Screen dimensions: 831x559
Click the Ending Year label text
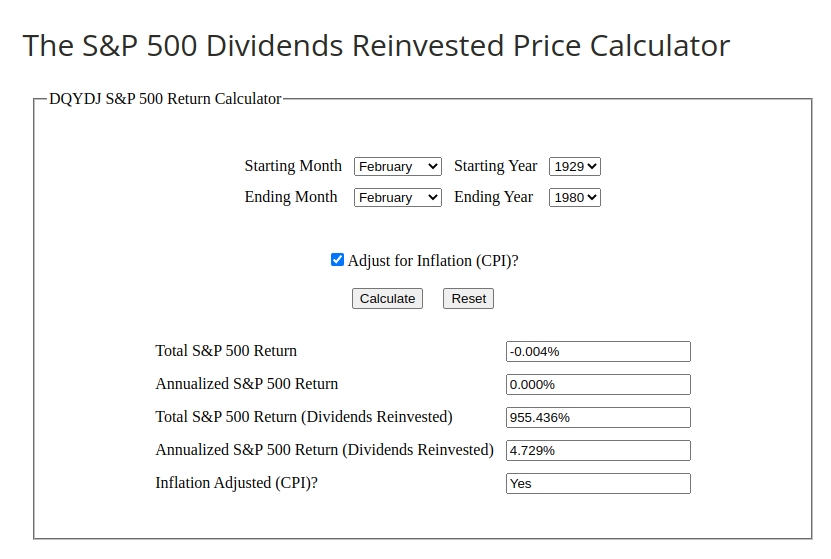493,197
